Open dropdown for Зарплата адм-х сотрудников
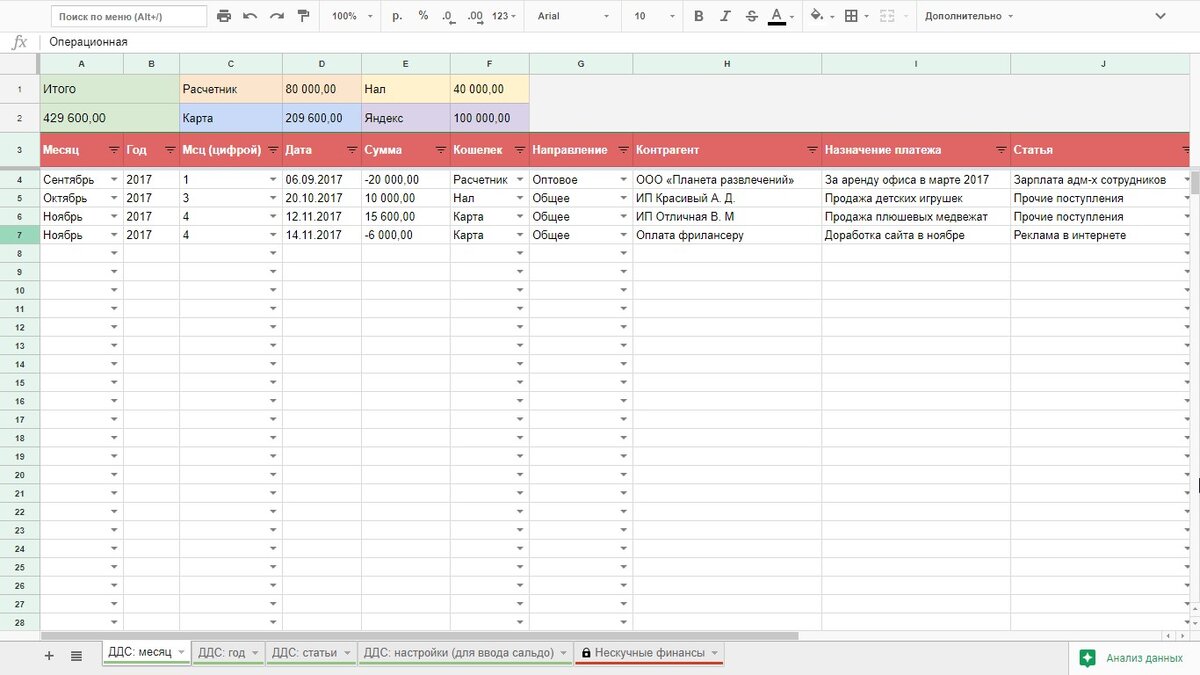The width and height of the screenshot is (1200, 675). pos(1186,180)
